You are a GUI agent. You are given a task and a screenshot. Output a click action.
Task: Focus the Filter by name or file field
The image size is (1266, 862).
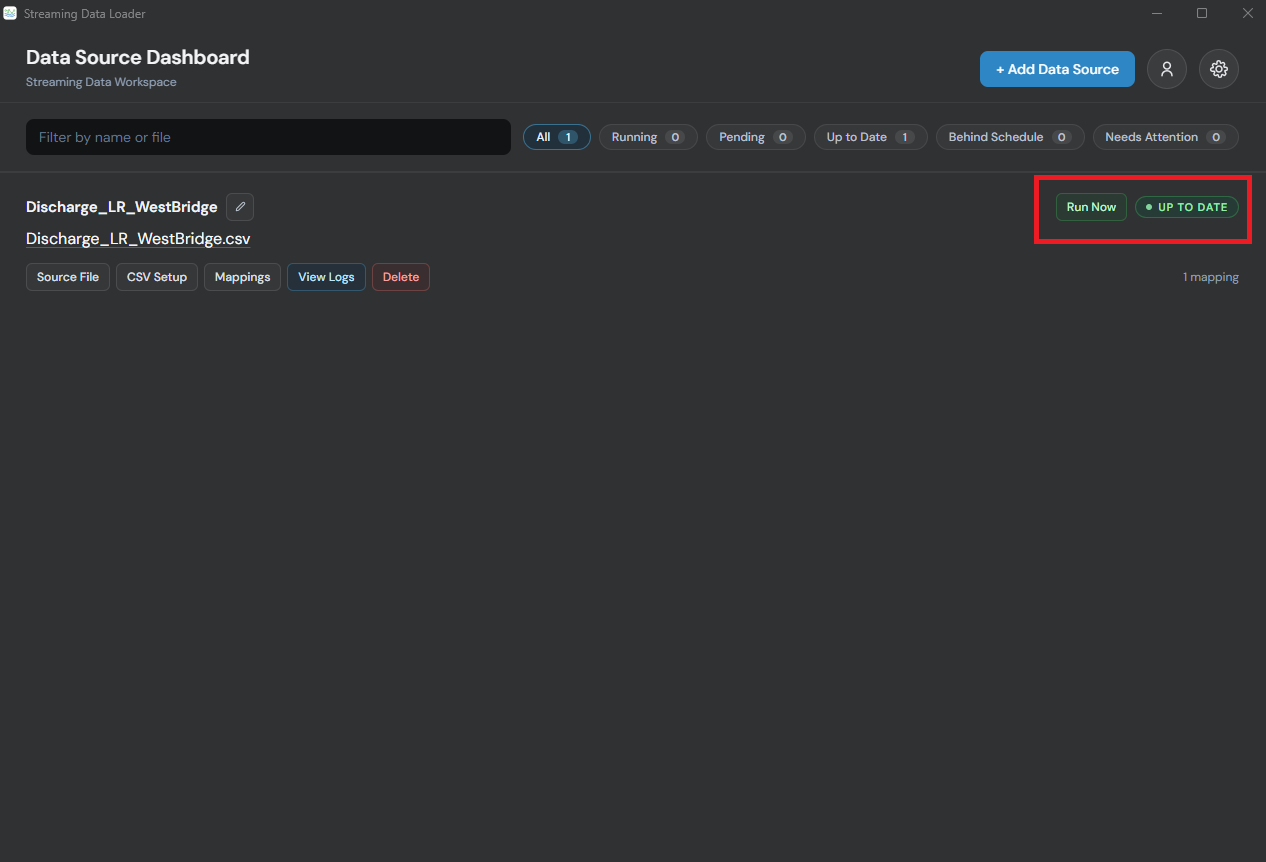(268, 137)
